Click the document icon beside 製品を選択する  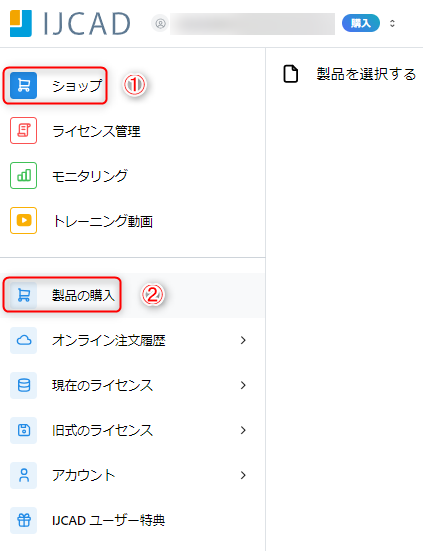(291, 74)
